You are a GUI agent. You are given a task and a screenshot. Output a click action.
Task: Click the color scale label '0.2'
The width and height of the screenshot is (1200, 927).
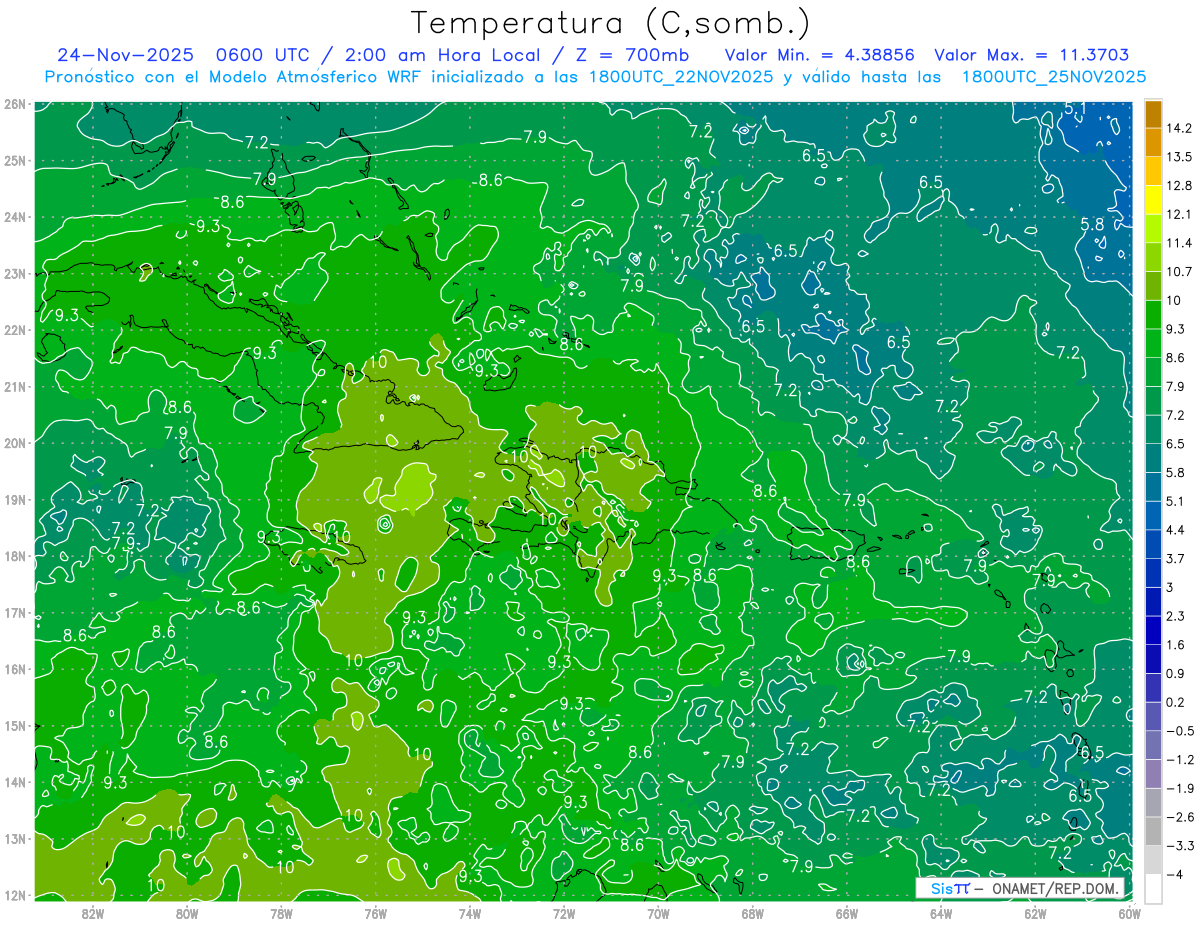click(x=1176, y=702)
